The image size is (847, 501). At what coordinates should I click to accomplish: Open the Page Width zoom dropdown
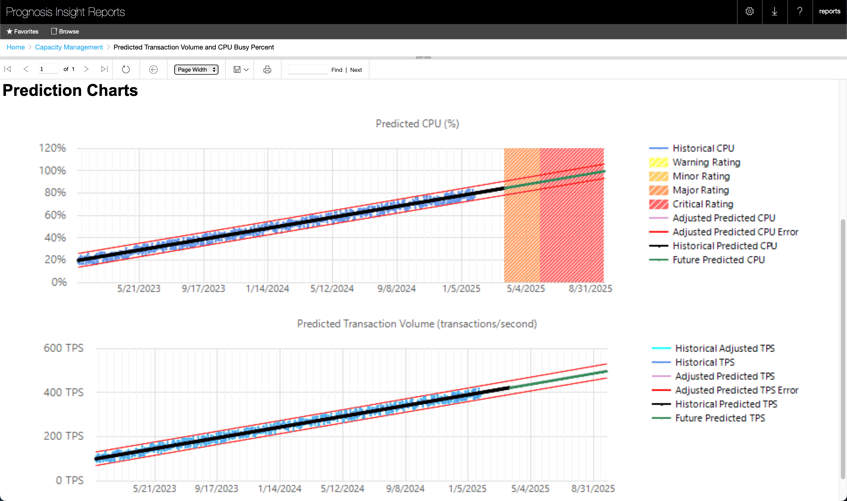[196, 70]
